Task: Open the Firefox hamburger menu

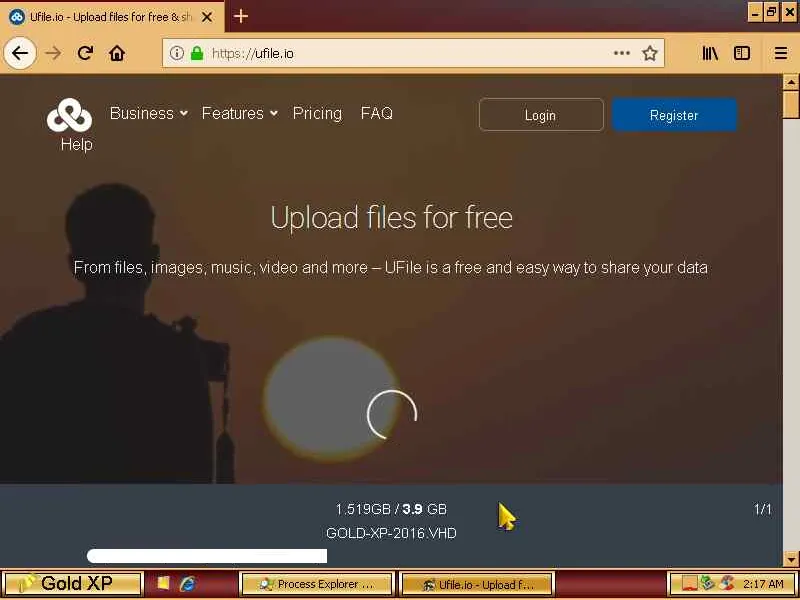Action: coord(781,53)
